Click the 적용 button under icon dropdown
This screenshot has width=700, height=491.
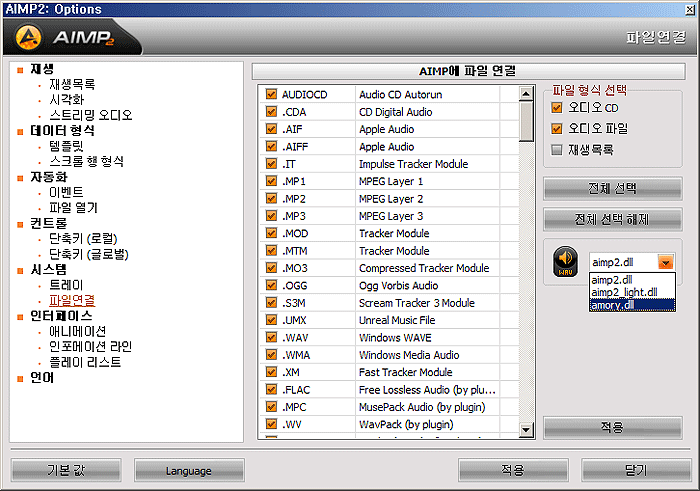click(612, 428)
